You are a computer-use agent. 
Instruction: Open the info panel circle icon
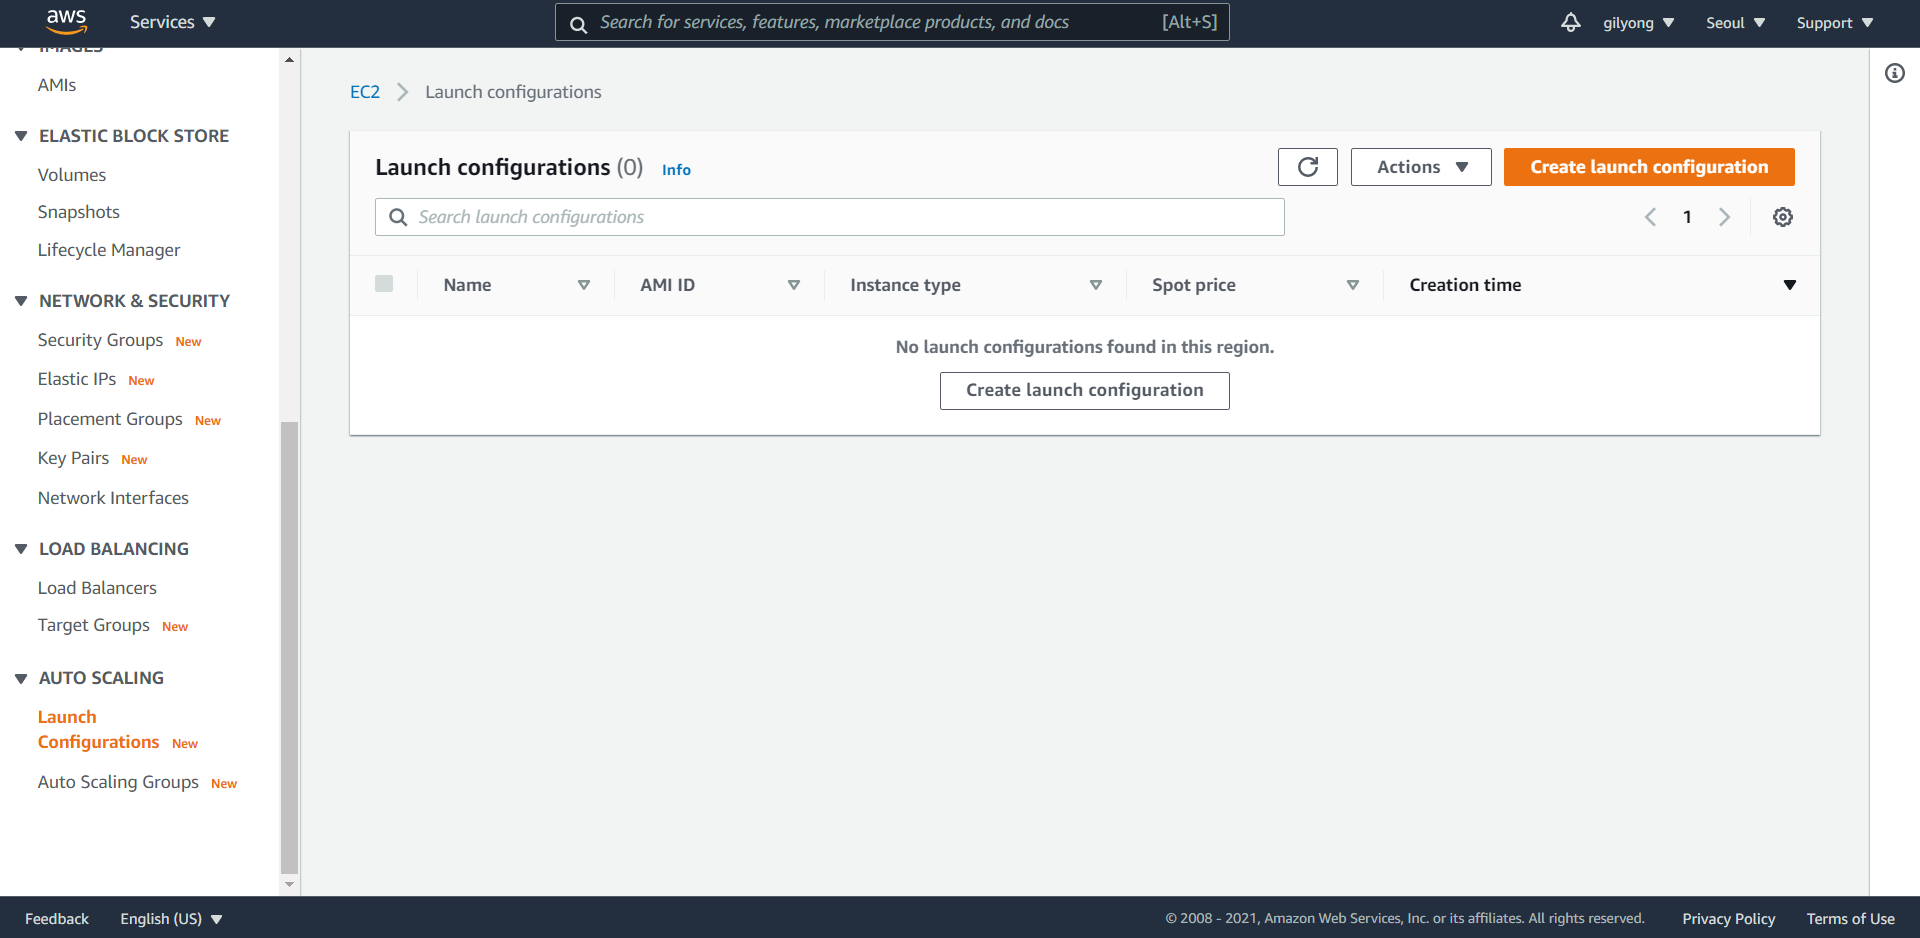[x=1895, y=73]
